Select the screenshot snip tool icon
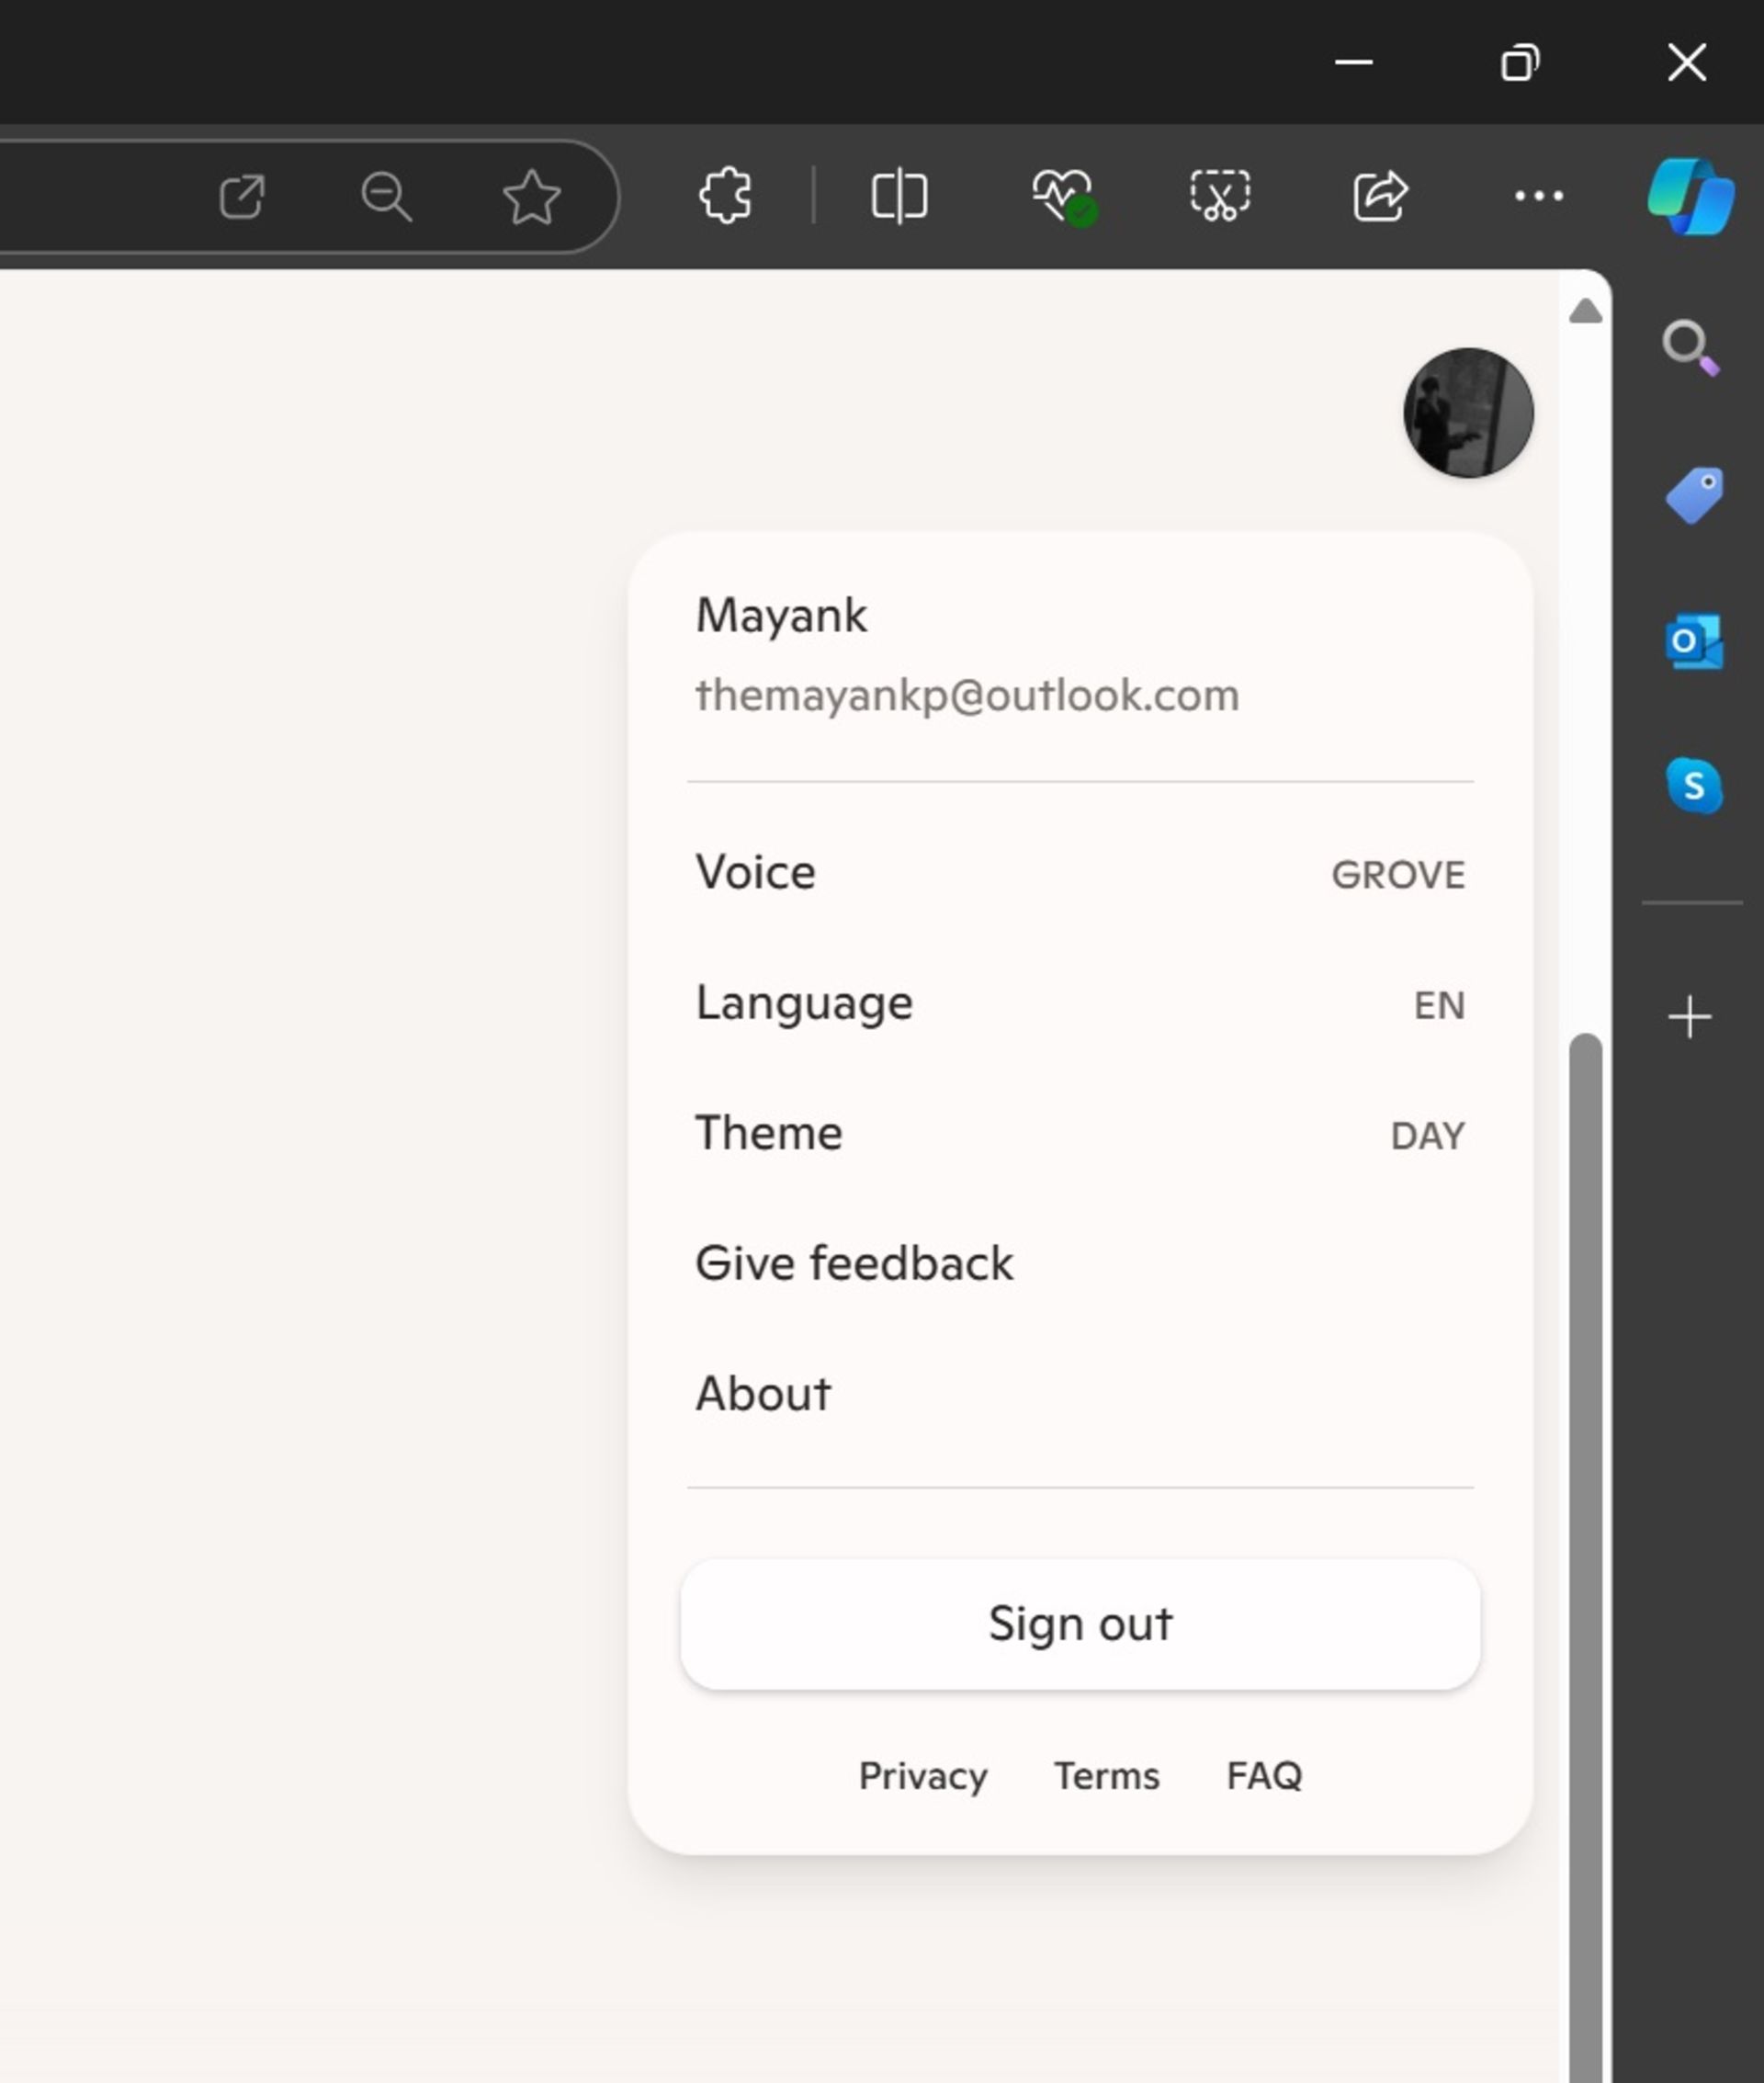The image size is (1764, 2083). click(1220, 194)
